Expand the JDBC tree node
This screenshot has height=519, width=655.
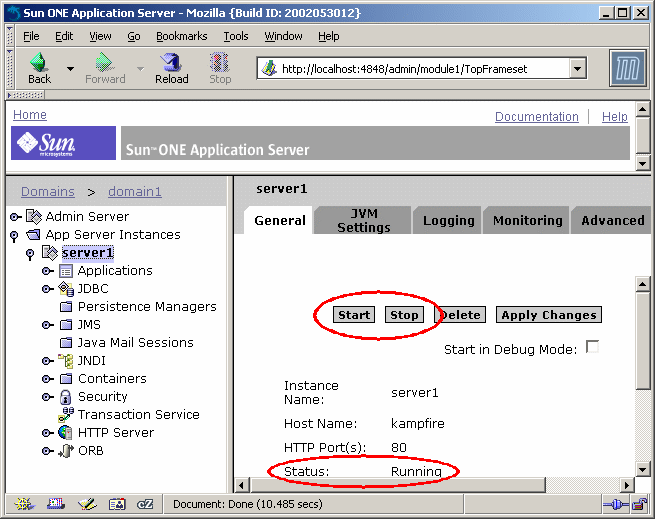[x=48, y=289]
